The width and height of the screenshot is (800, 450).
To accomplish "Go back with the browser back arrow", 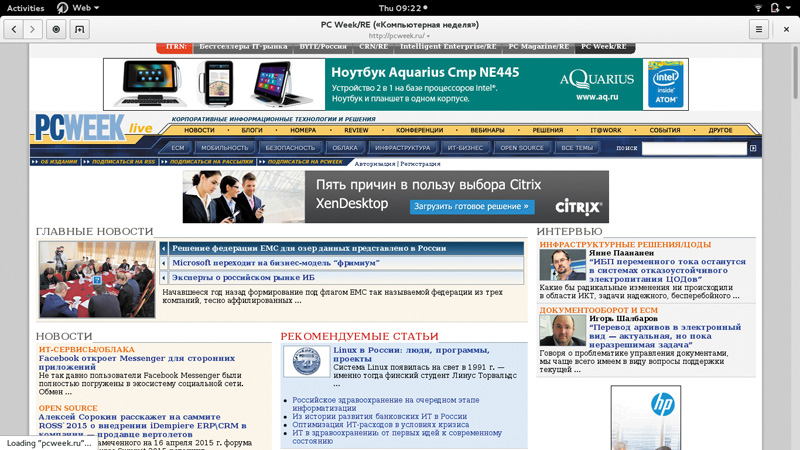I will [x=14, y=30].
